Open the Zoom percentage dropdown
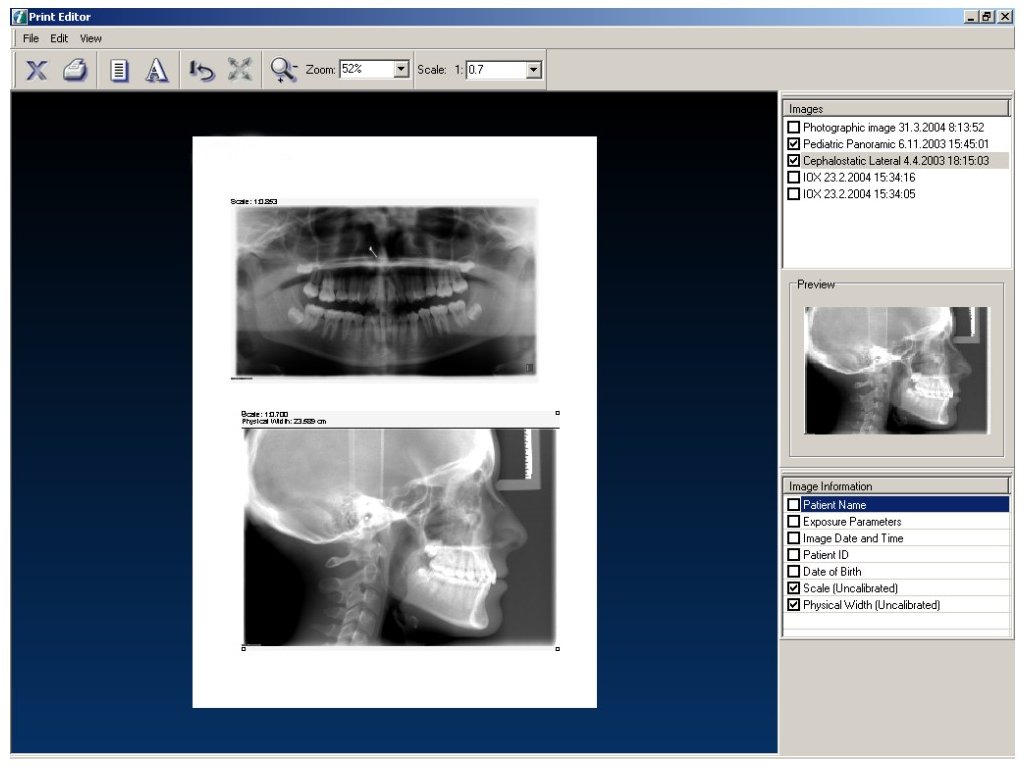The width and height of the screenshot is (1024, 768). click(402, 70)
